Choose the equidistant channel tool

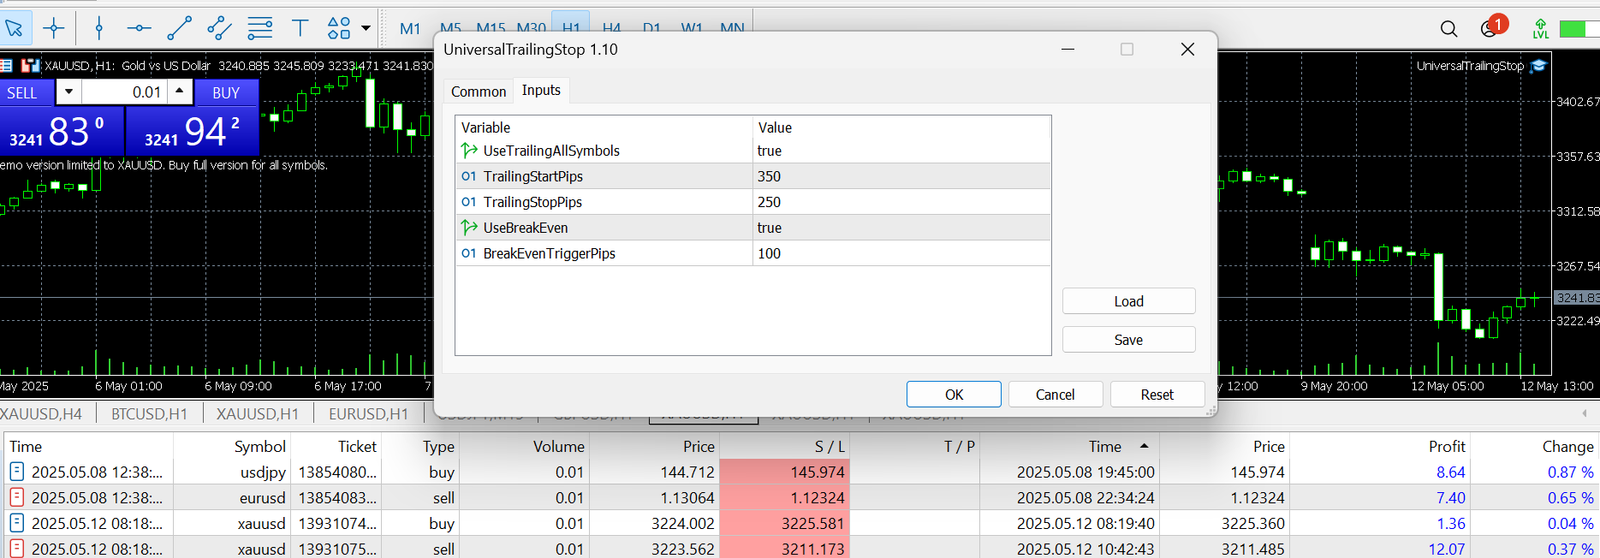click(x=220, y=28)
